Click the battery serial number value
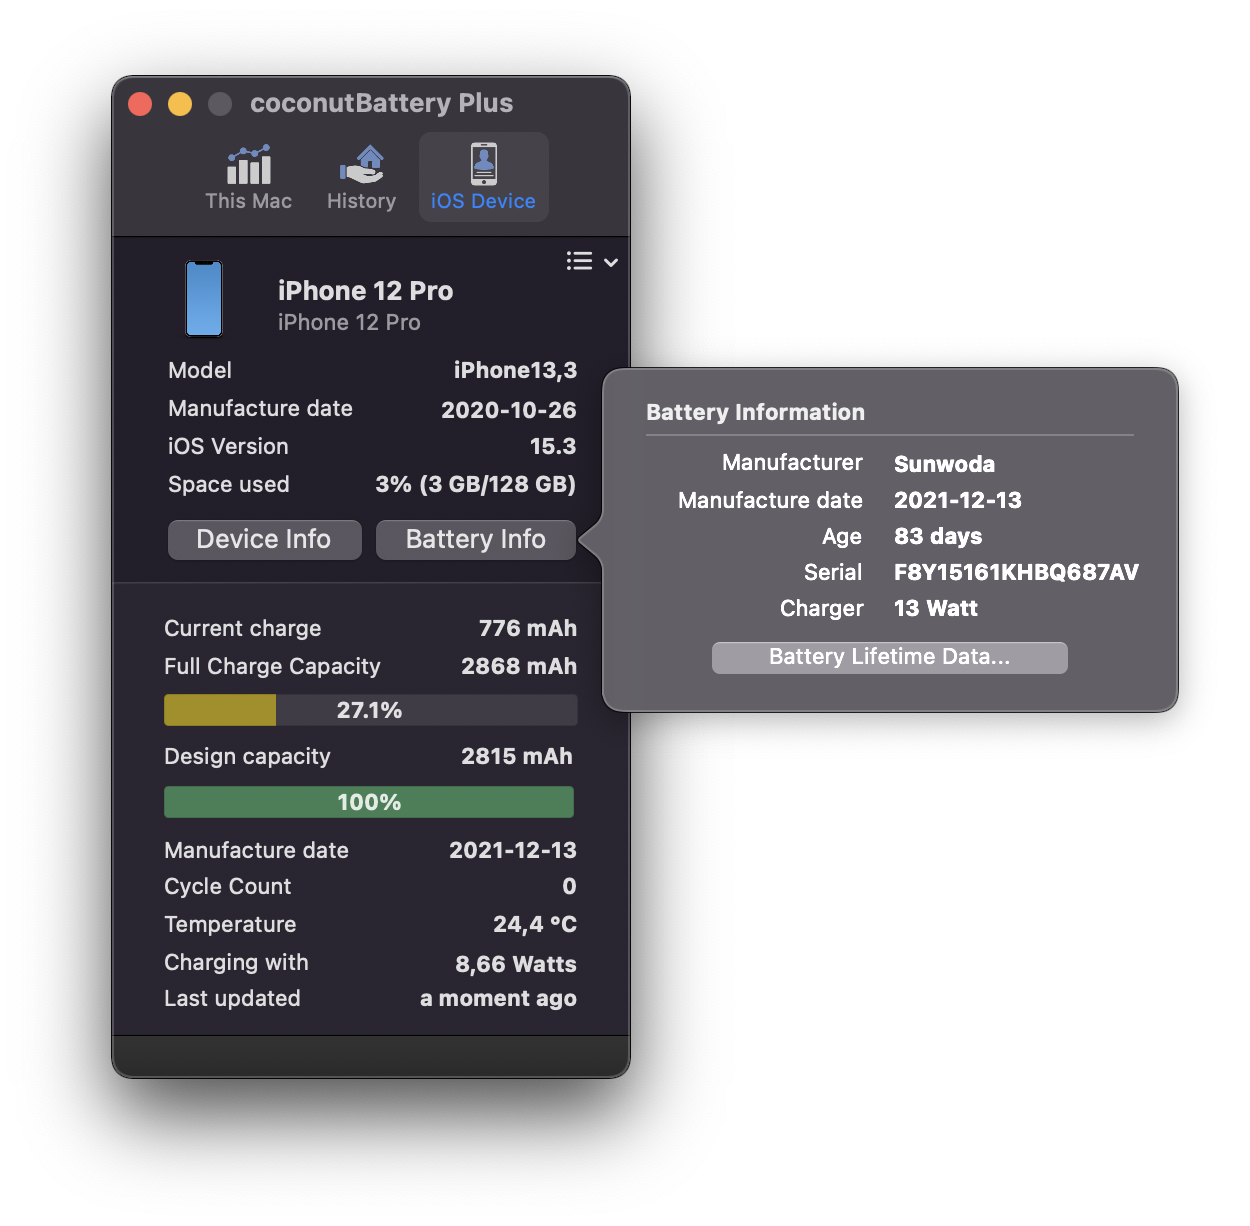The image size is (1250, 1226). coord(1015,572)
